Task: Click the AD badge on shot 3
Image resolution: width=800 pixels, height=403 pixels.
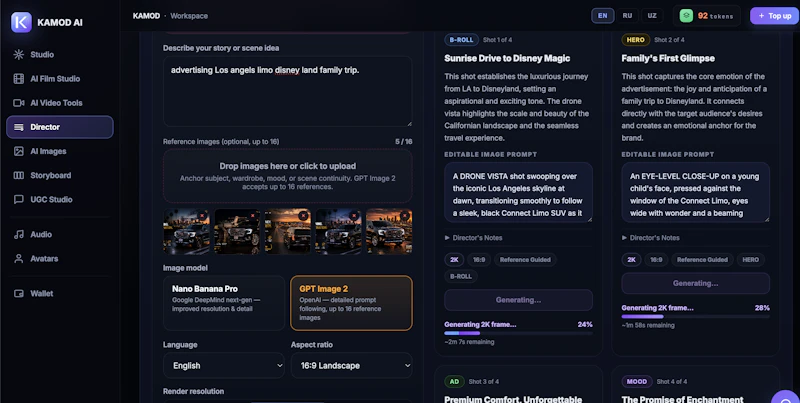Action: [x=454, y=382]
